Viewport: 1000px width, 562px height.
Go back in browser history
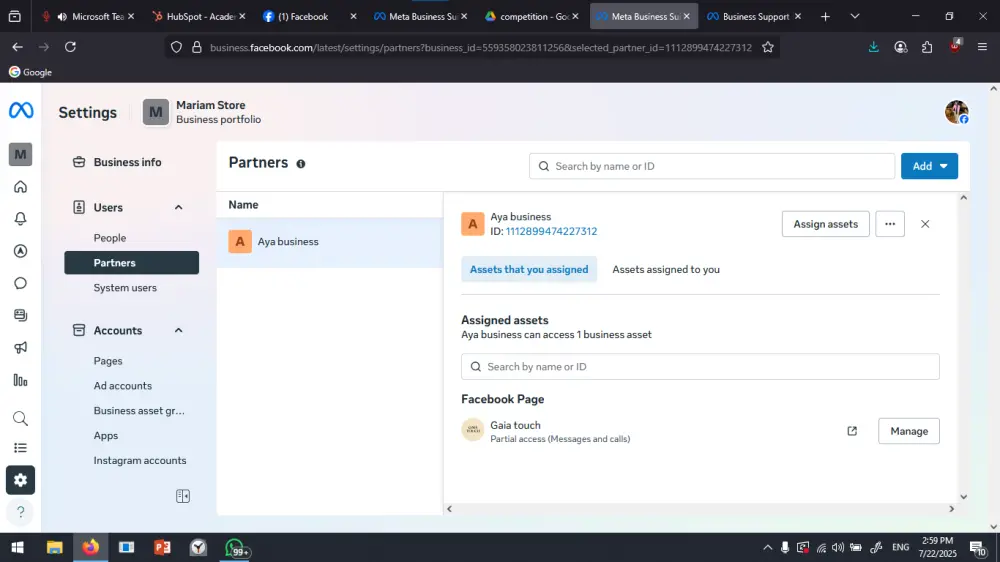pos(17,47)
